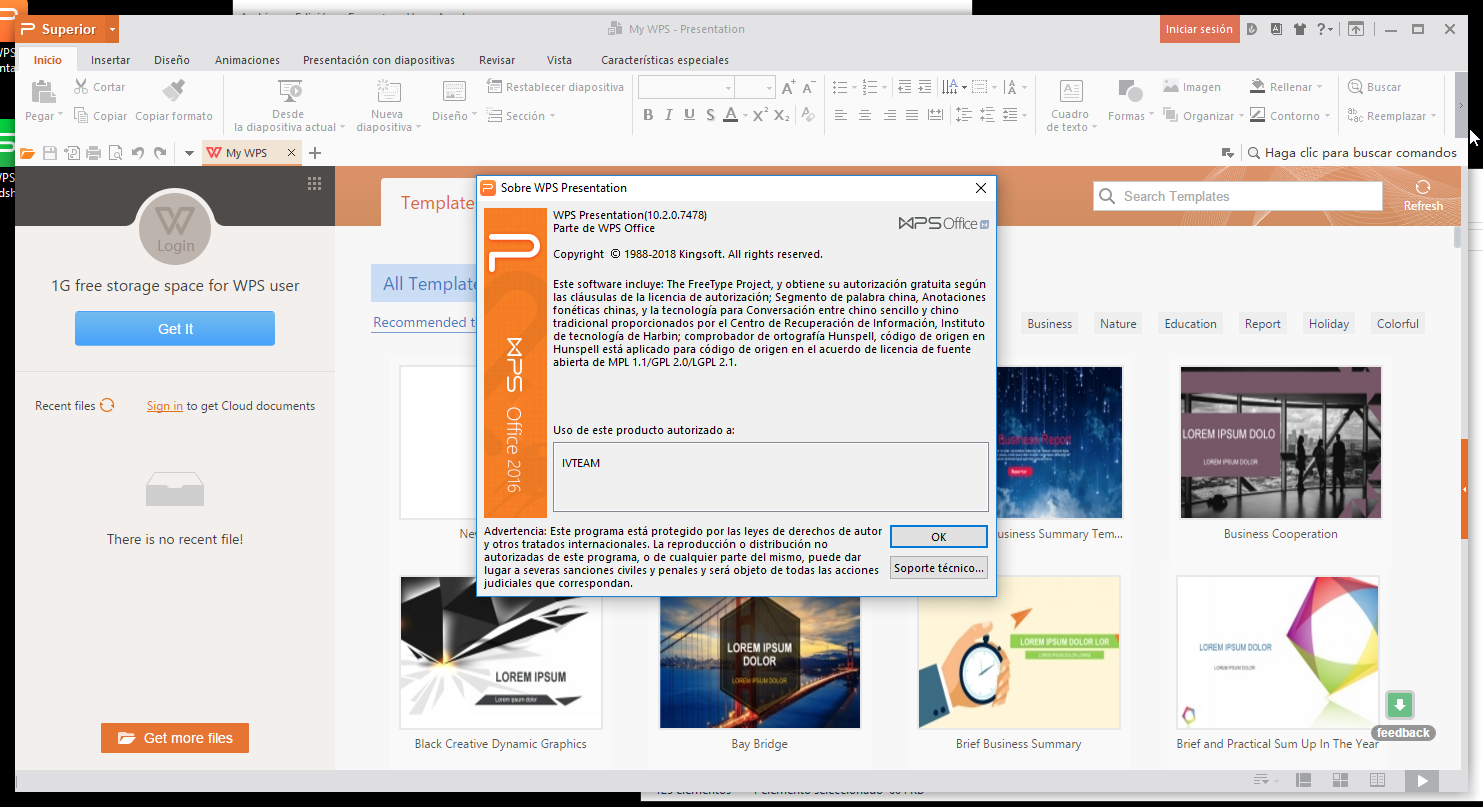
Task: Toggle Underline formatting
Action: pyautogui.click(x=689, y=115)
